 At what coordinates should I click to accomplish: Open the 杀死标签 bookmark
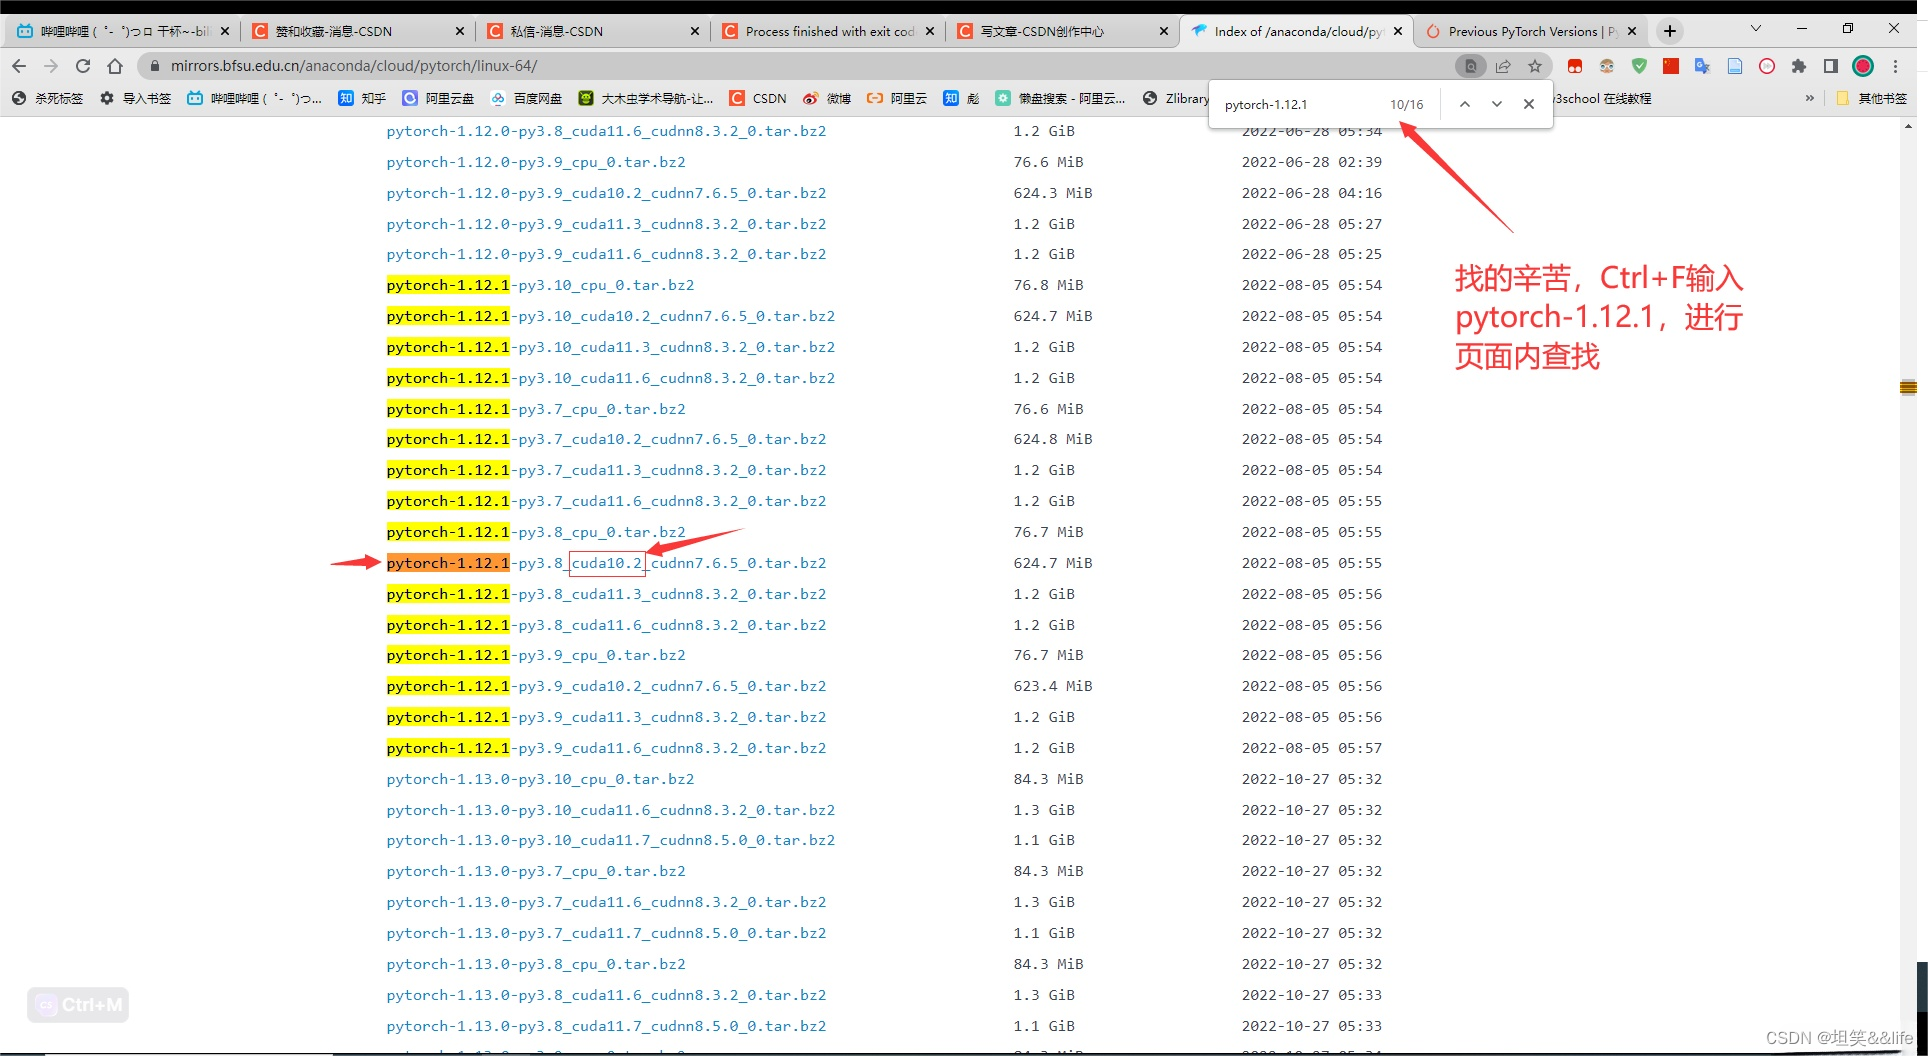tap(47, 98)
